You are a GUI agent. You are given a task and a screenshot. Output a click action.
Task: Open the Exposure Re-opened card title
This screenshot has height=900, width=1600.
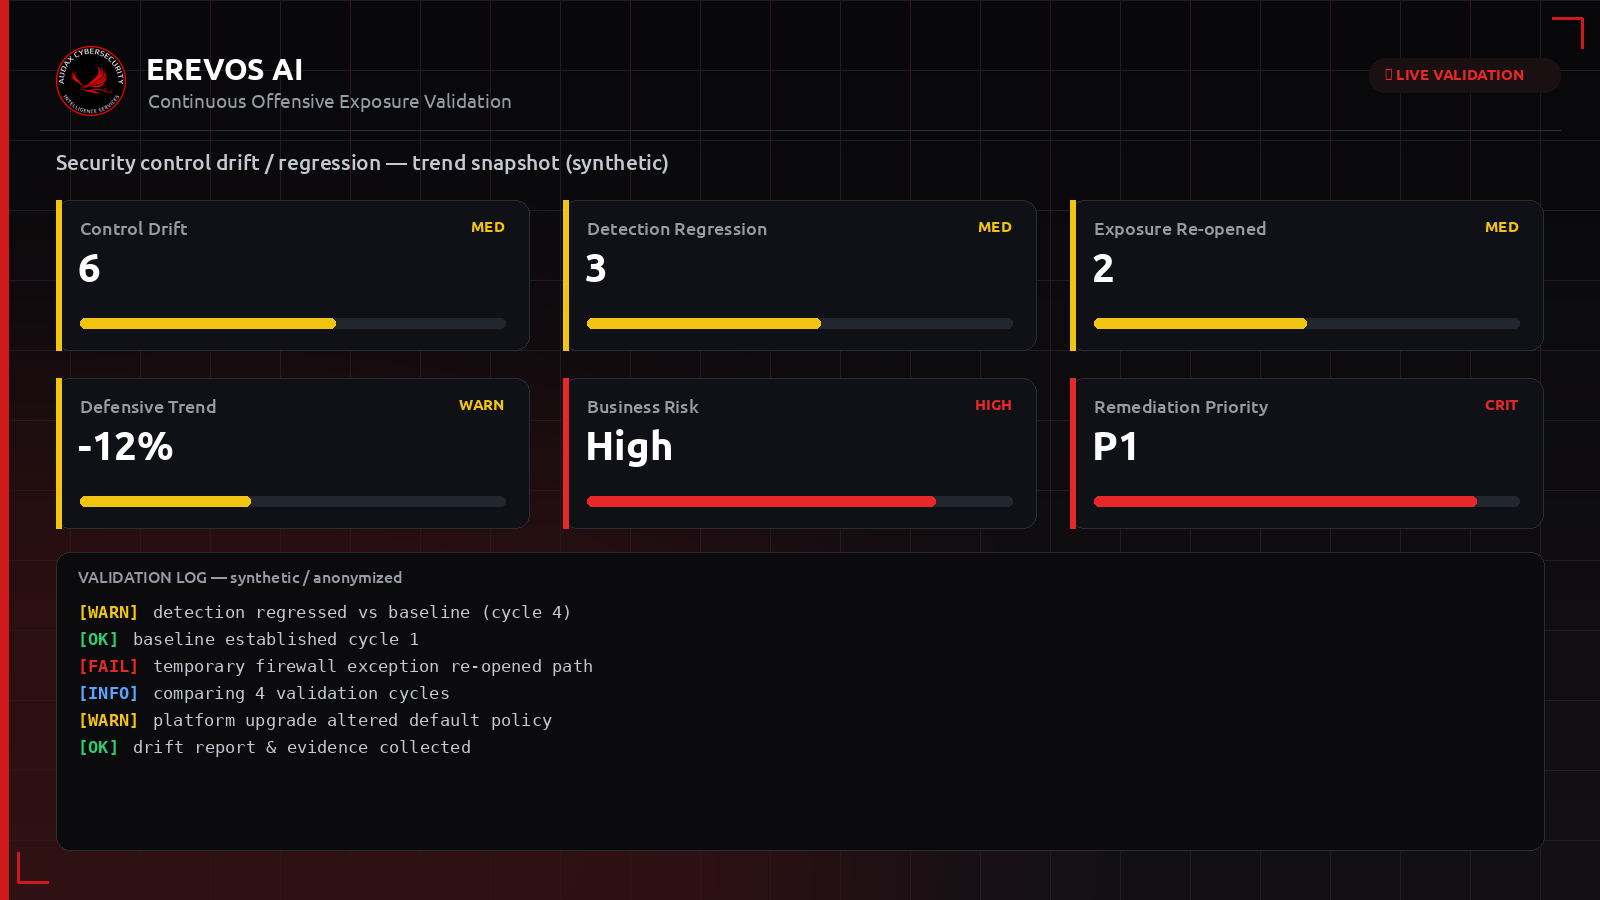pyautogui.click(x=1180, y=229)
